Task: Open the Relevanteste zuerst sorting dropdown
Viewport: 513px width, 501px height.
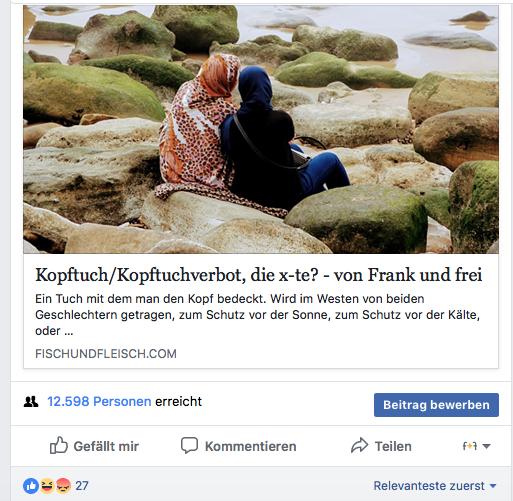Action: point(435,486)
